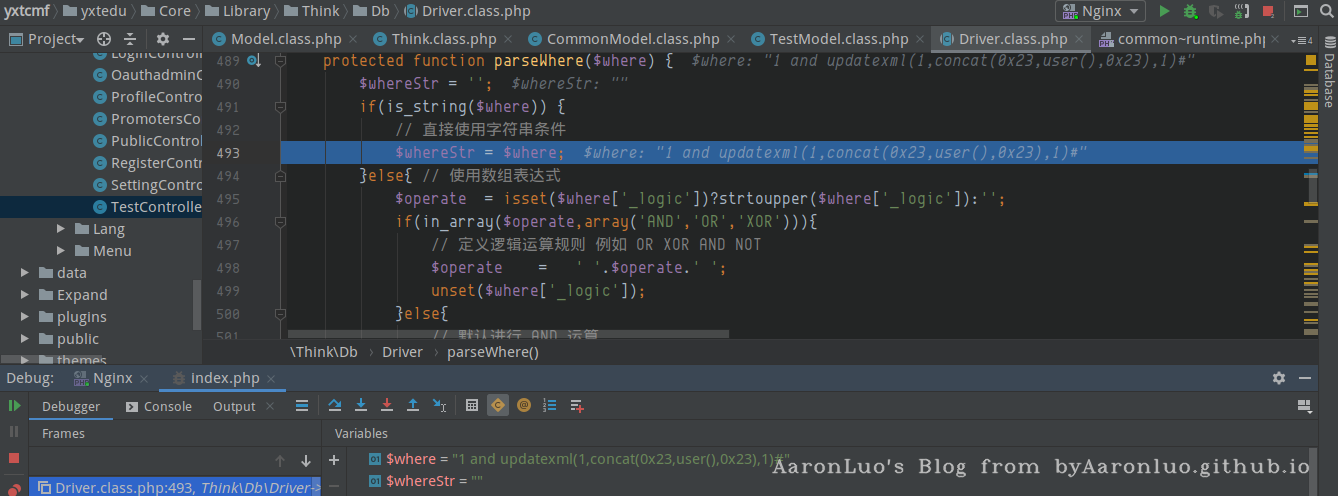The image size is (1338, 496).
Task: Click the Locate target icon in Project panel
Action: [104, 39]
